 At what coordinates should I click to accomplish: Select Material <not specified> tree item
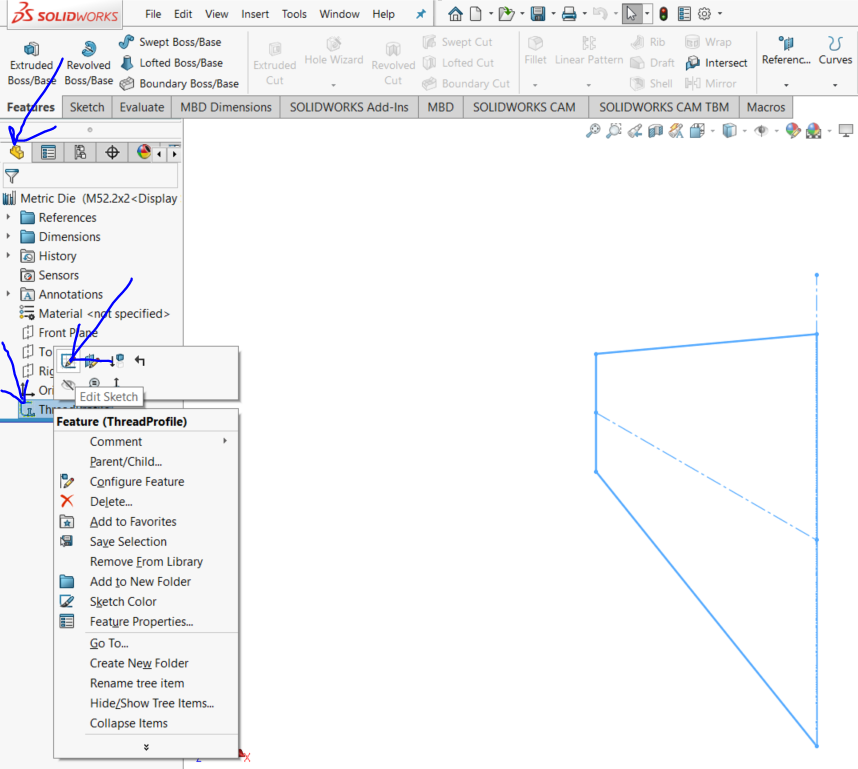click(x=94, y=314)
